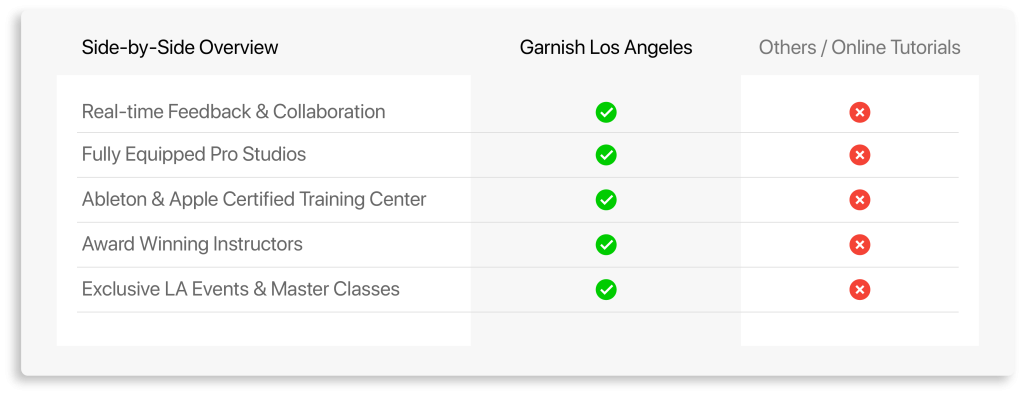The width and height of the screenshot is (1024, 397).
Task: Click the Side-by-Side Overview heading
Action: click(x=180, y=48)
